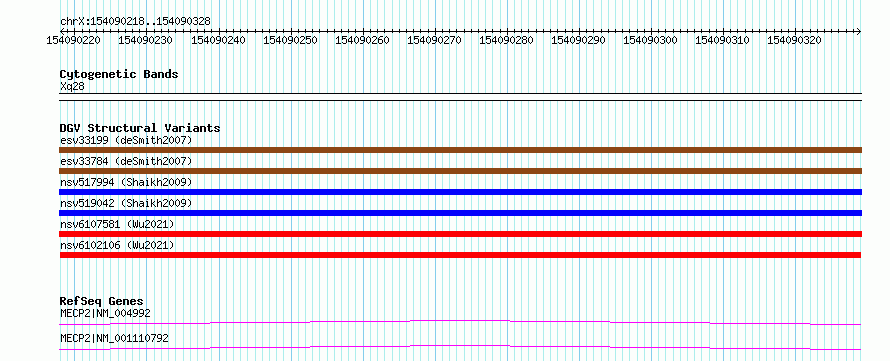890x361 pixels.
Task: Click ruler position 154090310
Action: [723, 40]
